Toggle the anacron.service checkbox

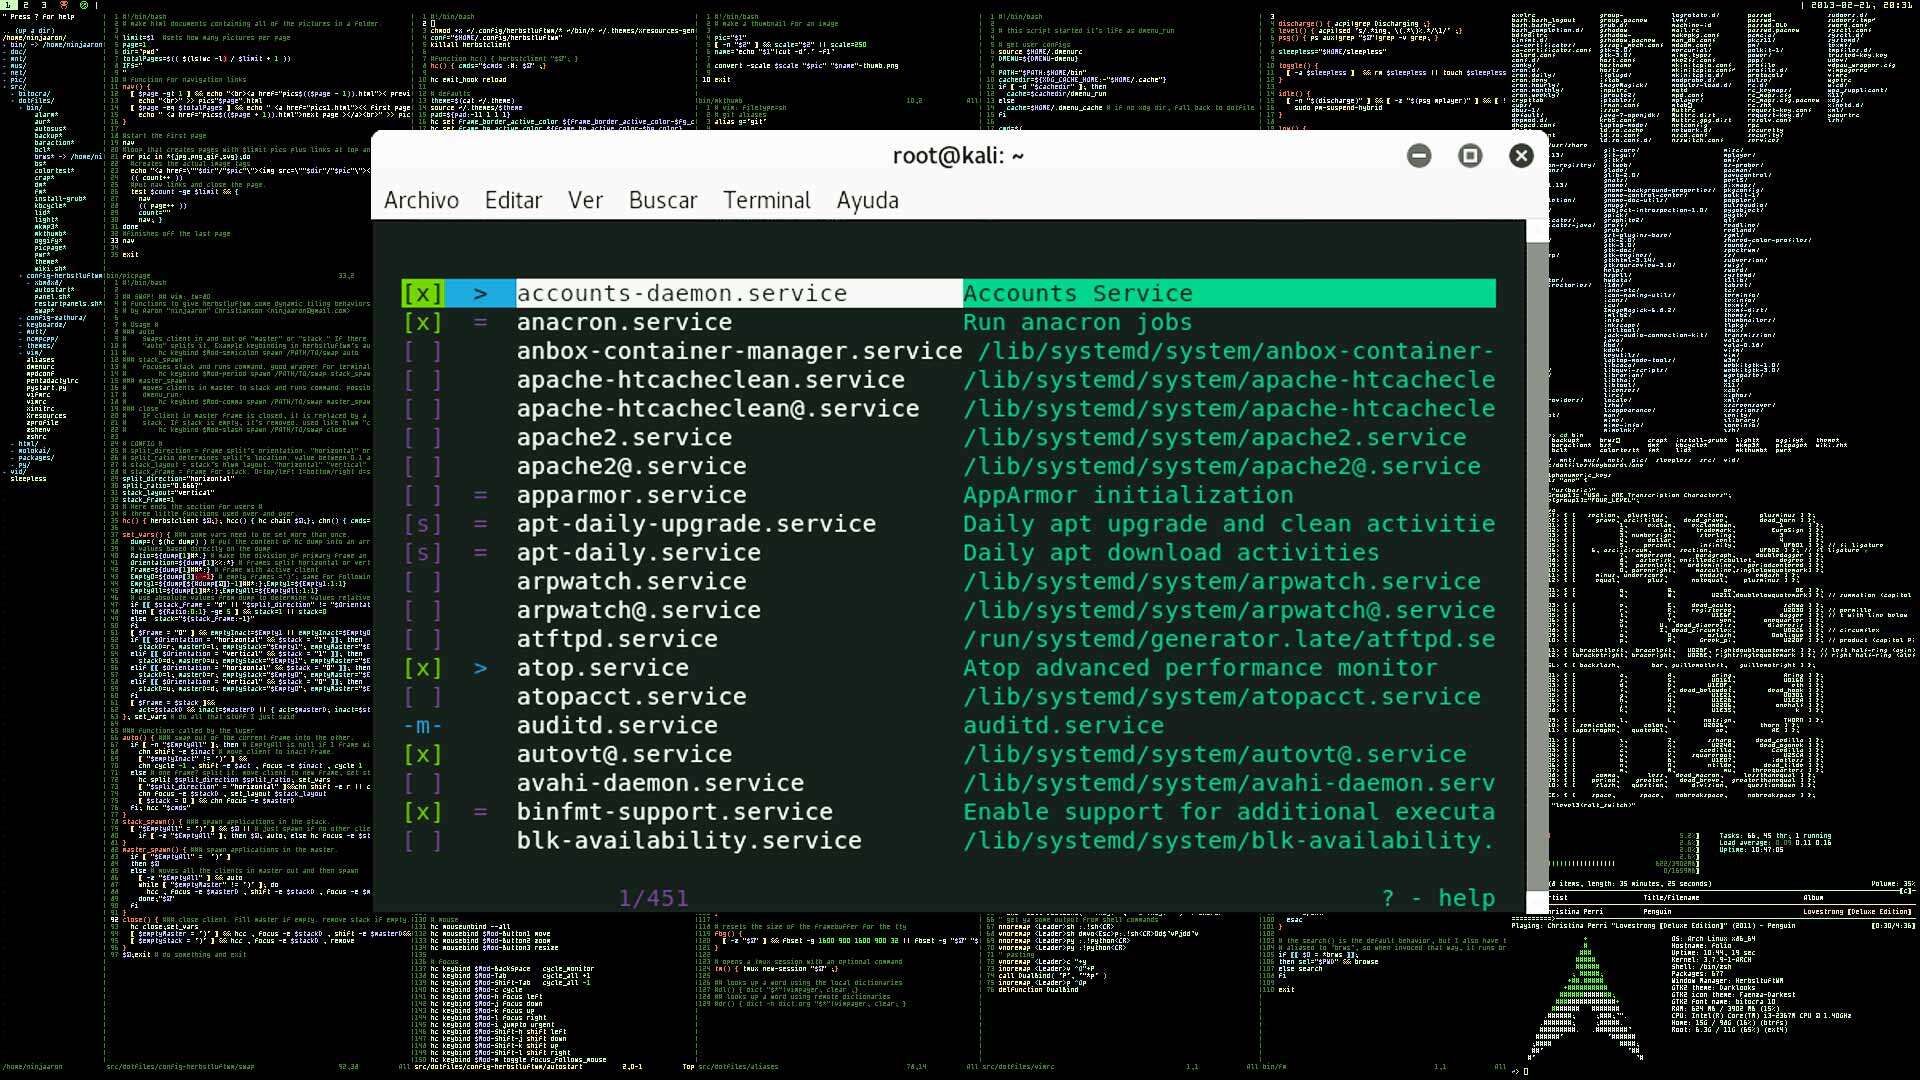point(422,322)
